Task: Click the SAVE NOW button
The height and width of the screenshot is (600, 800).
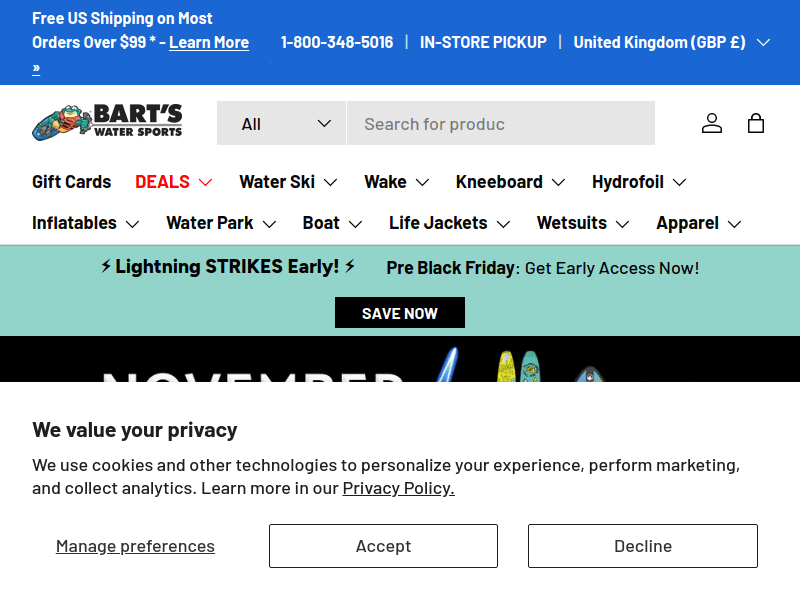Action: (x=399, y=312)
